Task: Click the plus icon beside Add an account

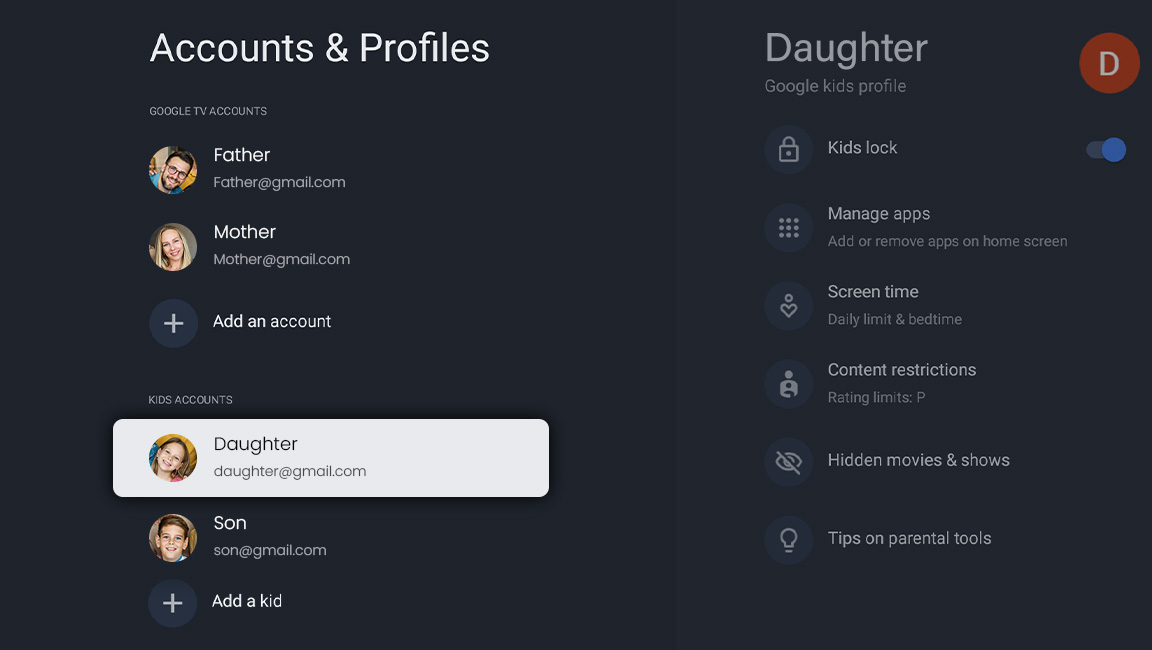Action: pyautogui.click(x=173, y=323)
